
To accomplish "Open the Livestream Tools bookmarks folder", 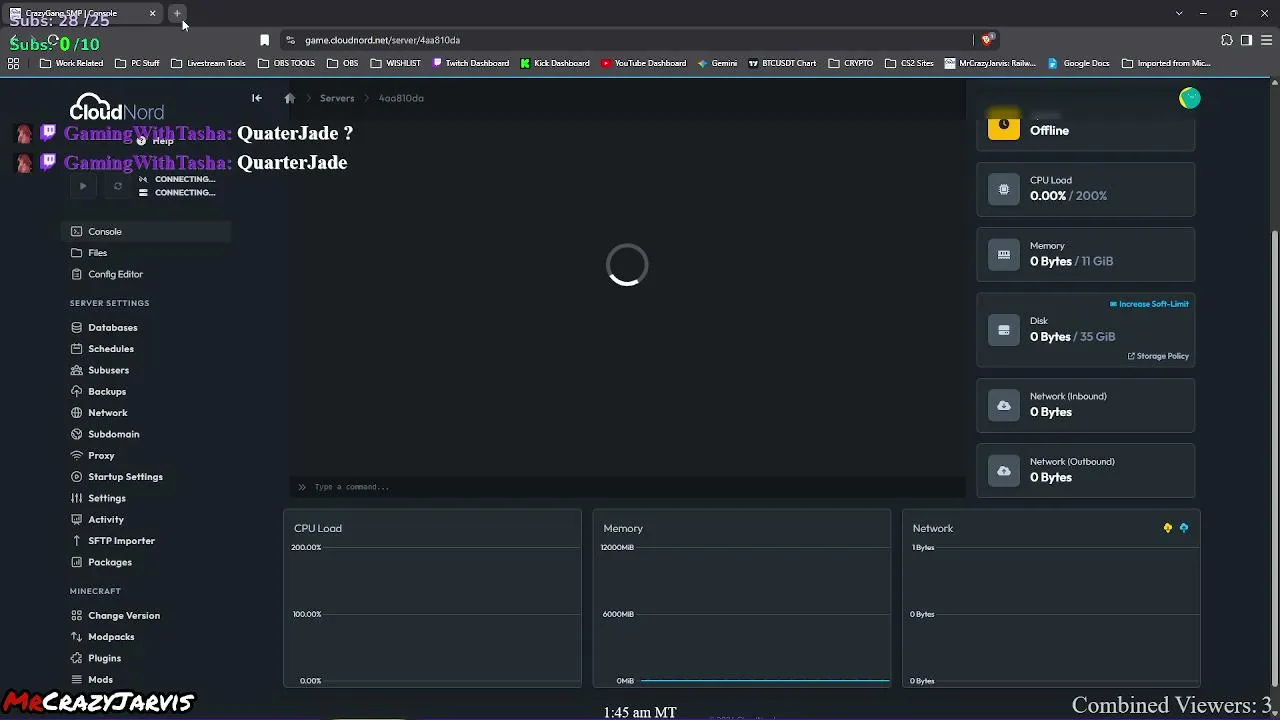I will [x=209, y=63].
